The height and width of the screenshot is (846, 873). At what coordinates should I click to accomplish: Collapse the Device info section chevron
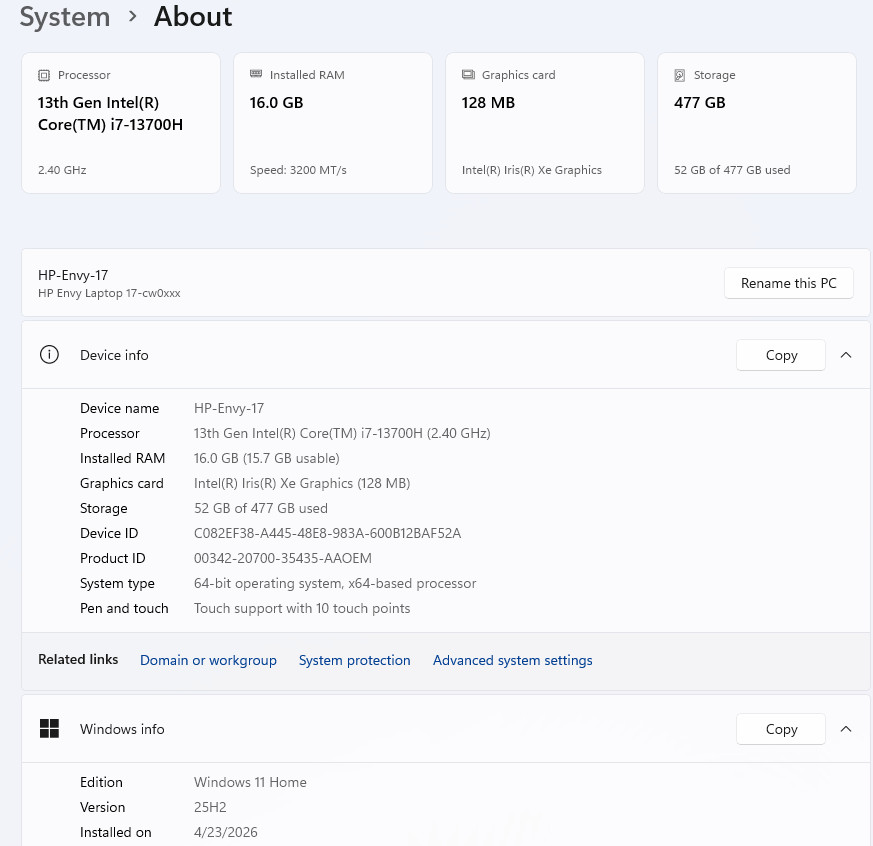846,355
